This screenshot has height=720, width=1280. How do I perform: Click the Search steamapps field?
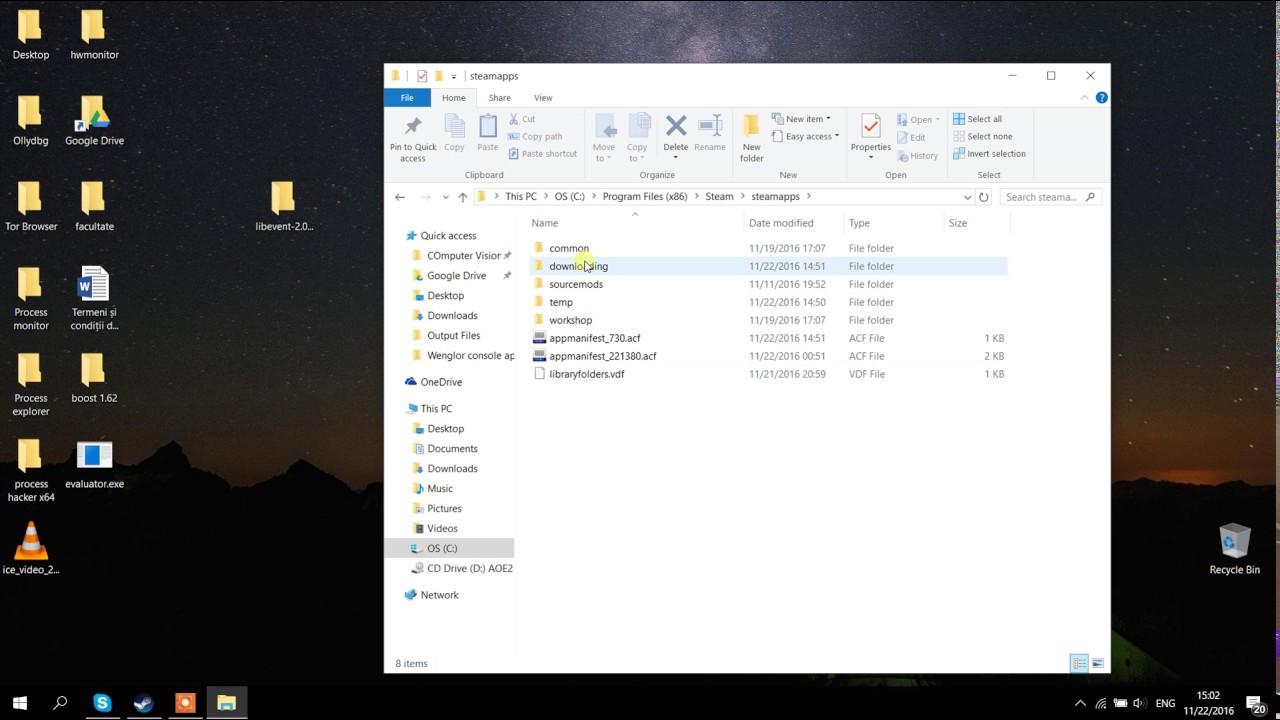(x=1050, y=197)
